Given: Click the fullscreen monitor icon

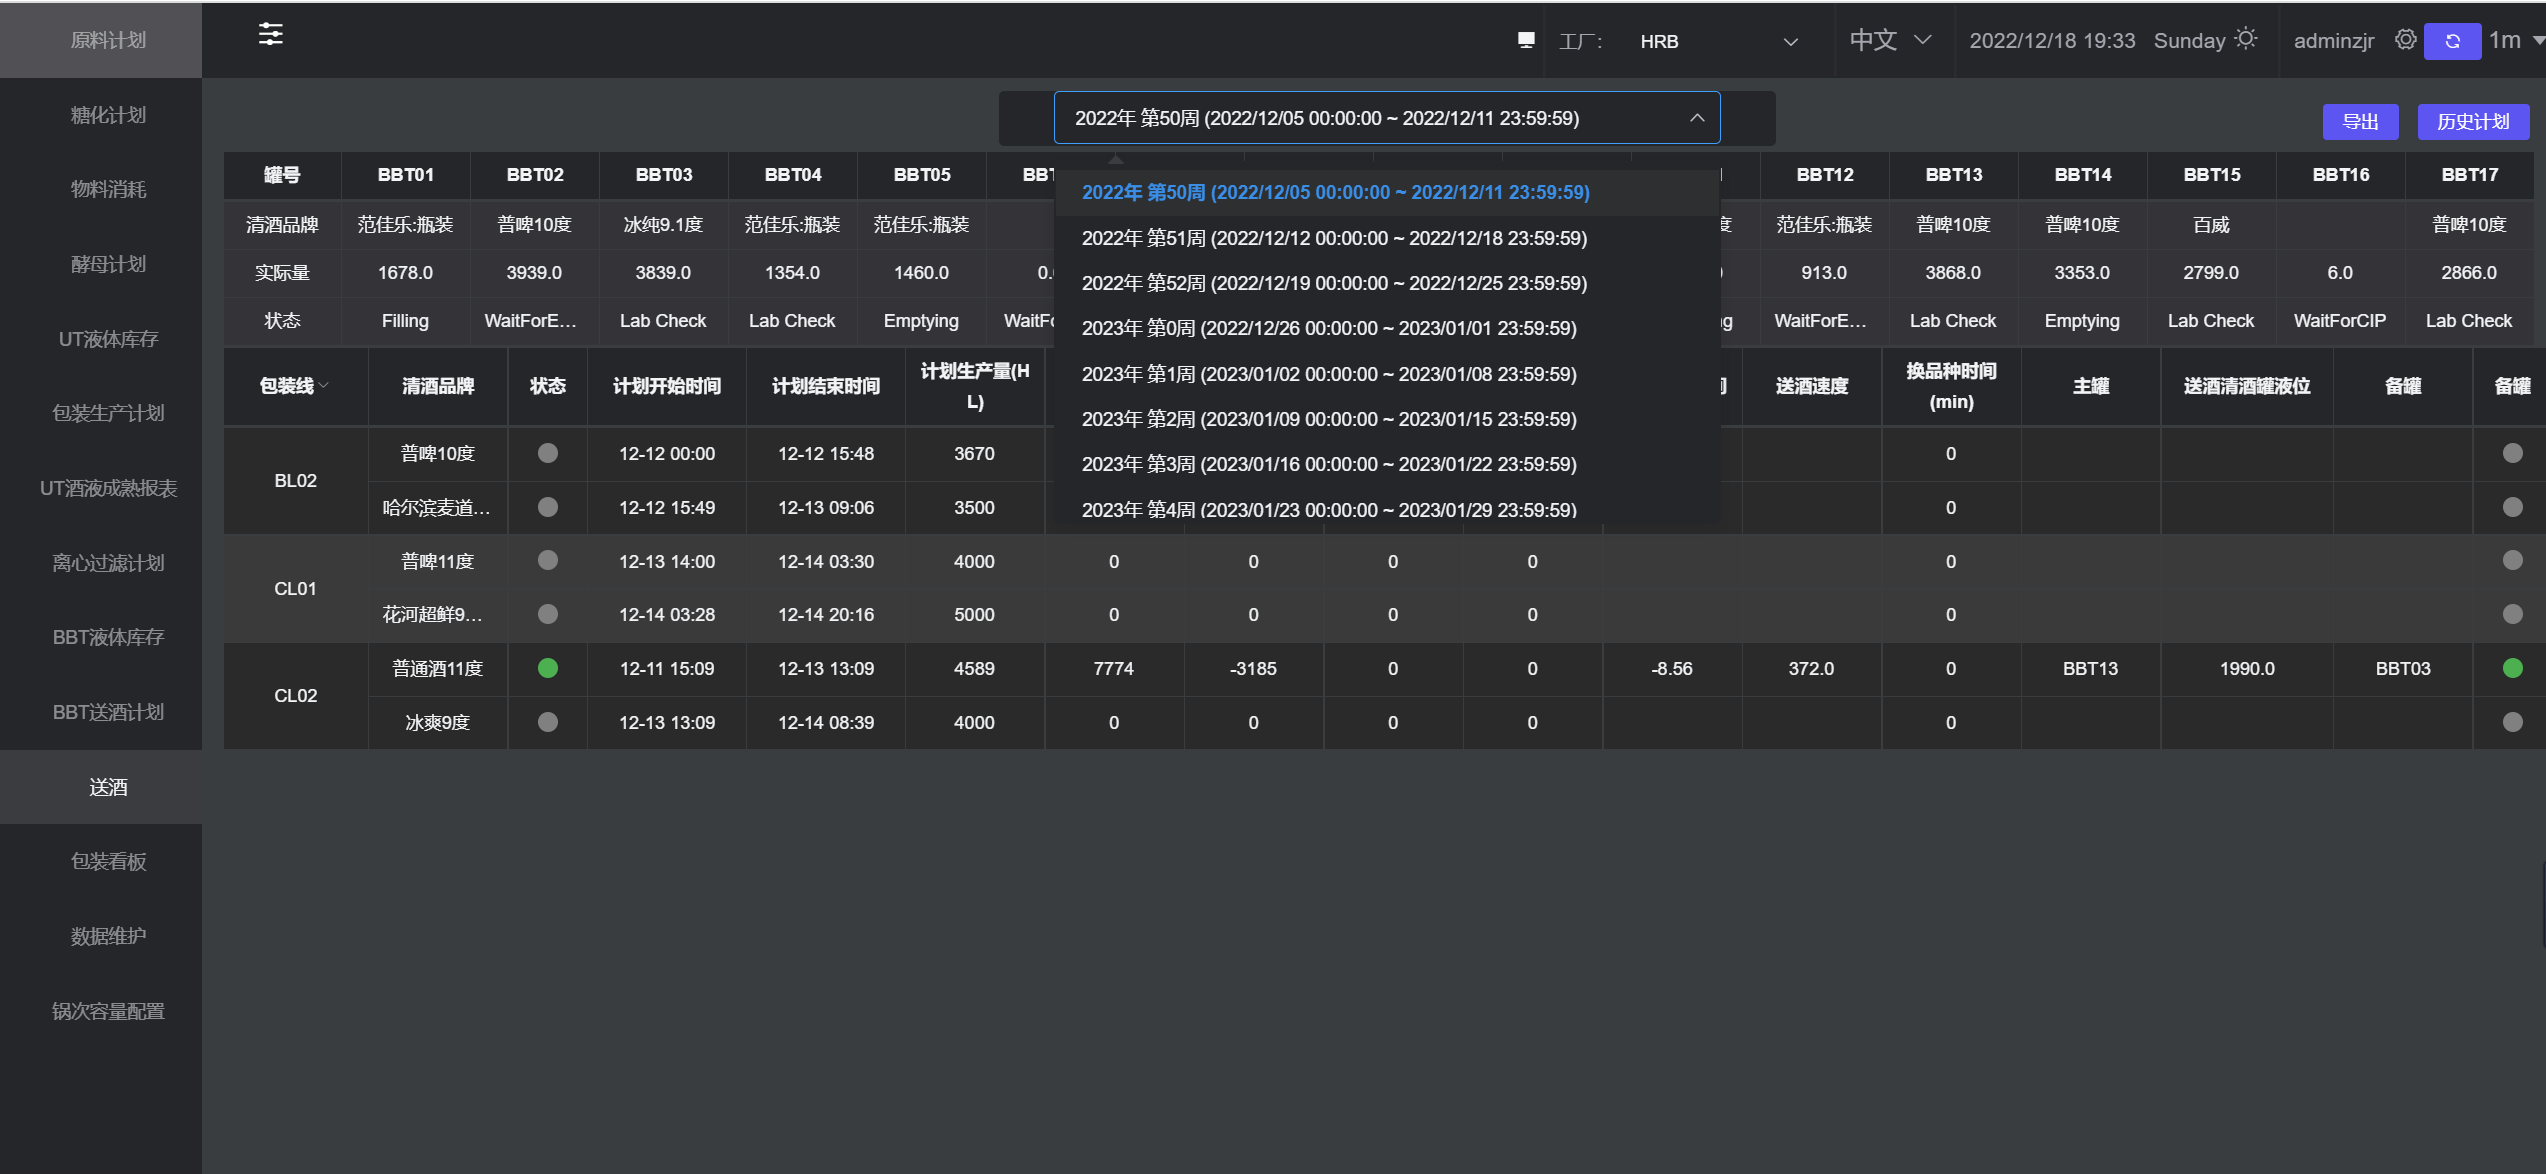Looking at the screenshot, I should tap(1526, 40).
